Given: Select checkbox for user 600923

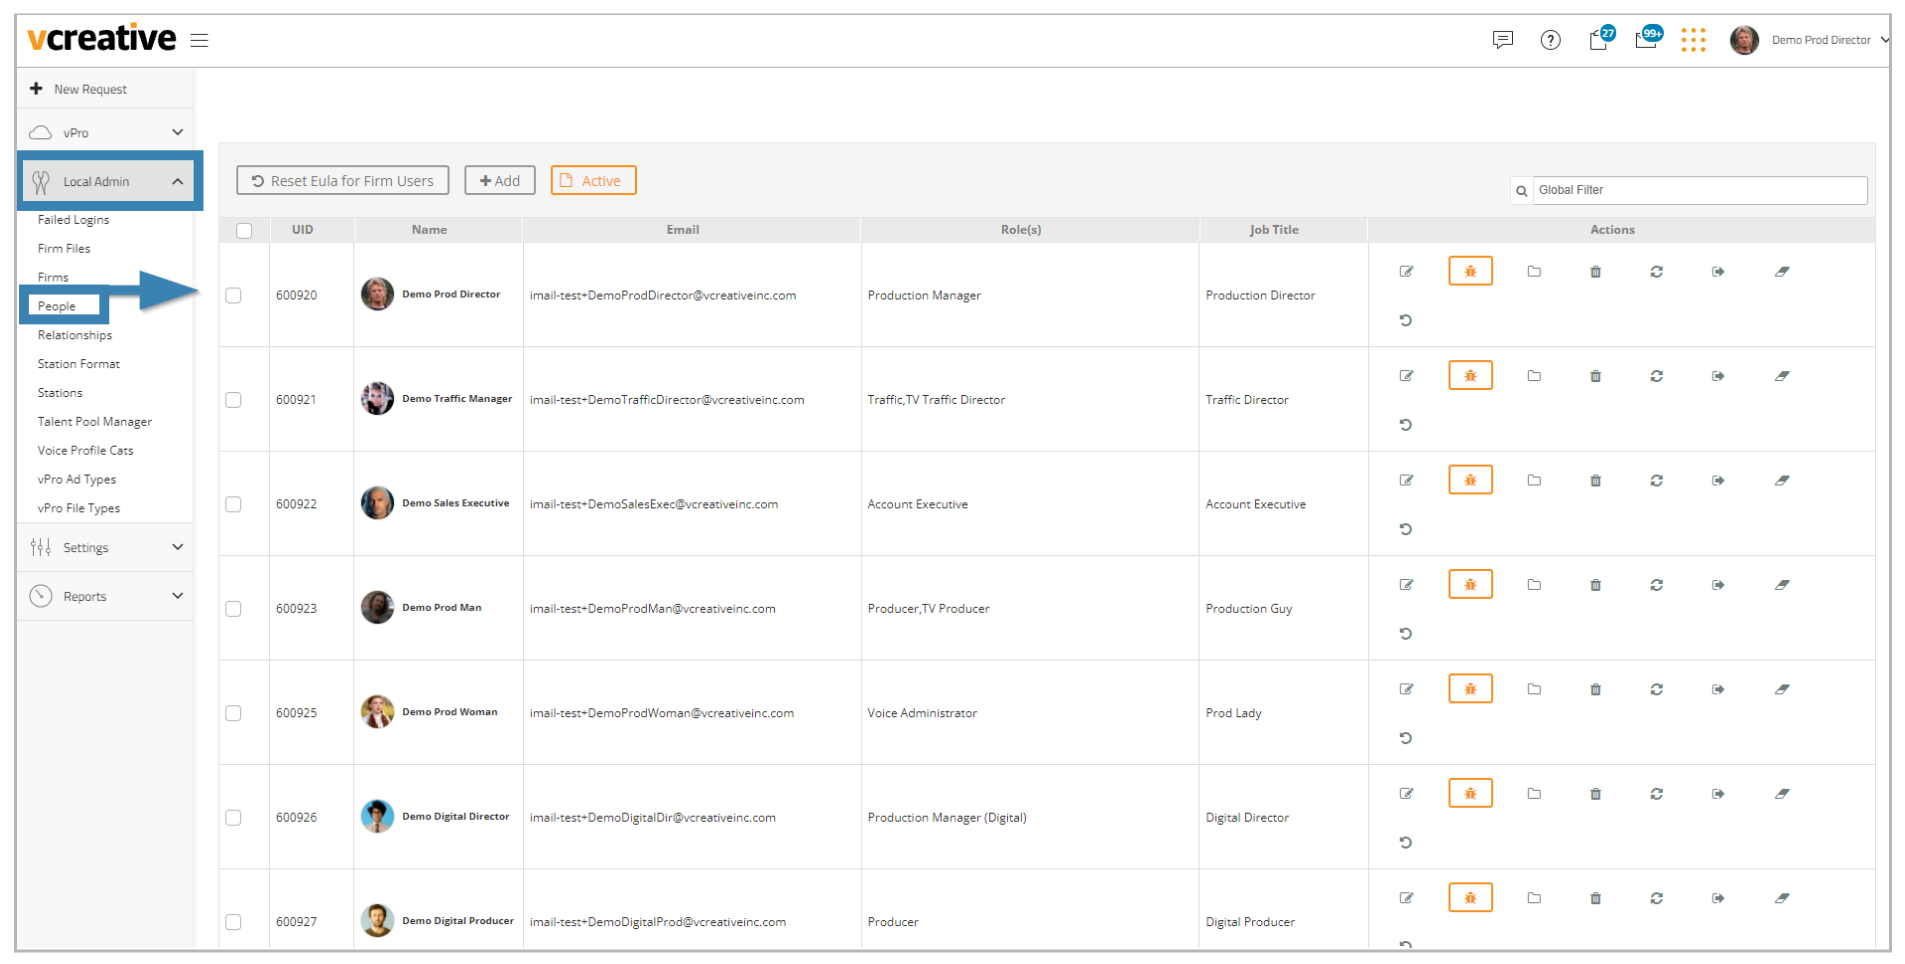Looking at the screenshot, I should 233,609.
